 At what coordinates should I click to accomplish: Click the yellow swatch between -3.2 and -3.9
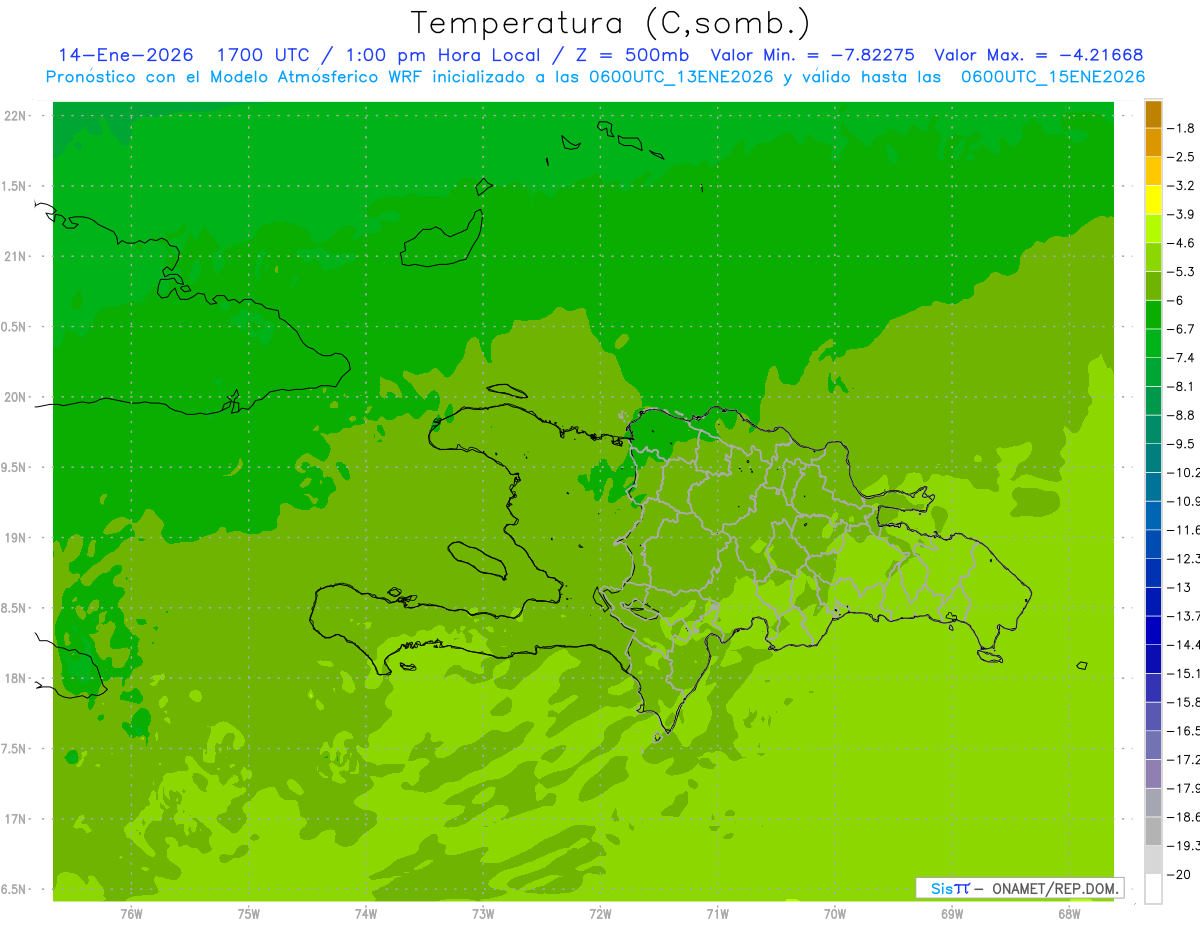pos(1153,200)
